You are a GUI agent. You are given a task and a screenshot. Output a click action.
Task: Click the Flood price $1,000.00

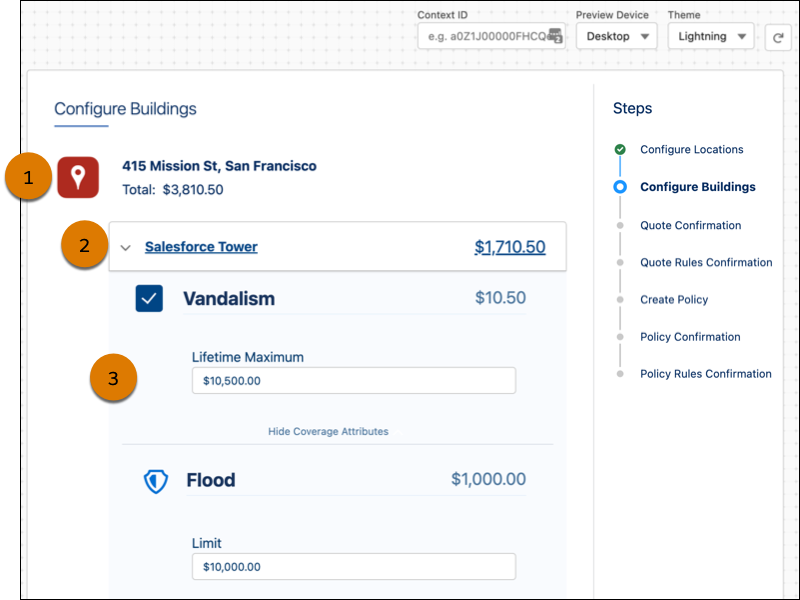(488, 479)
